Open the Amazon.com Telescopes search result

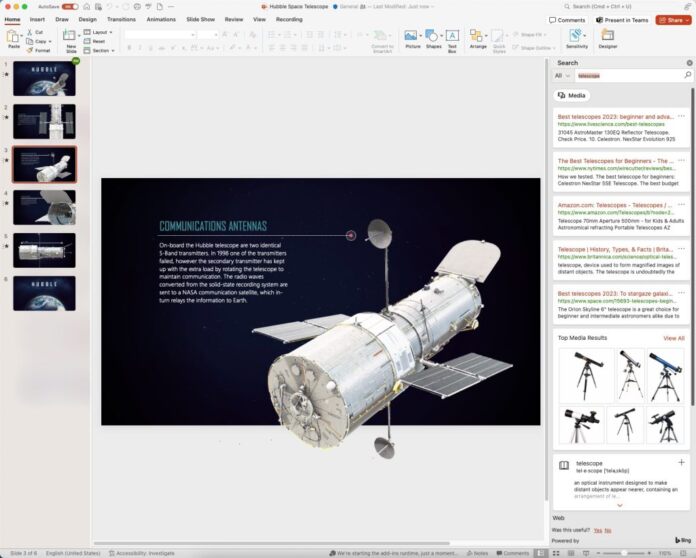615,205
